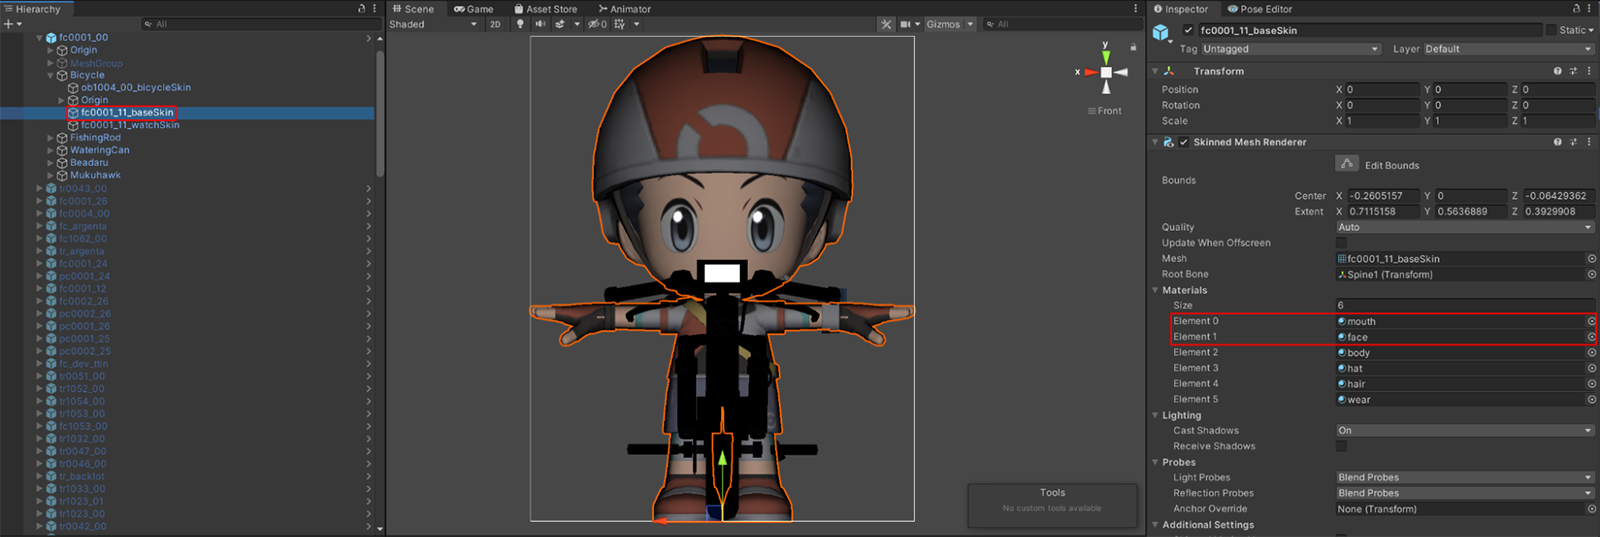
Task: Open help for the Transform component
Action: click(x=1557, y=71)
